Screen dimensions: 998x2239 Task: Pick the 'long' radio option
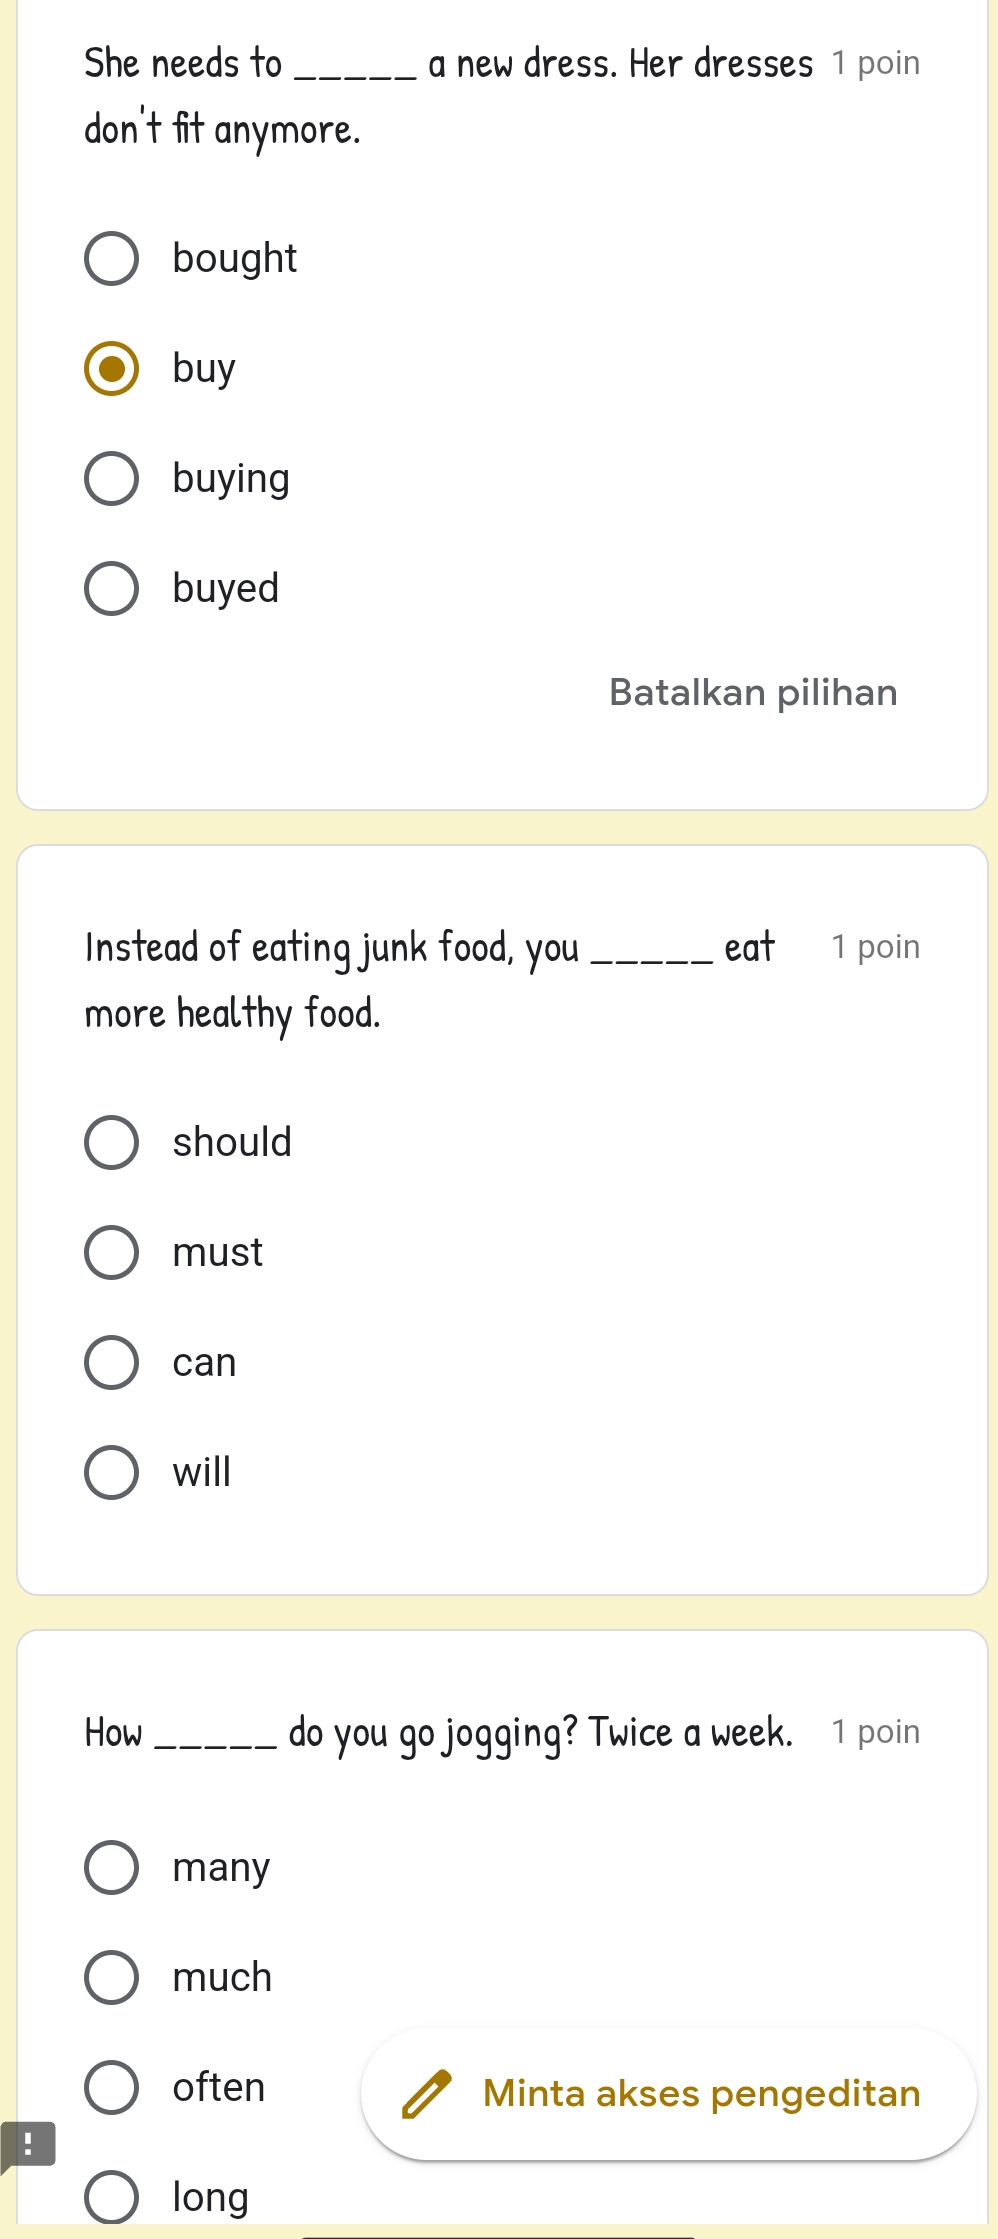[x=111, y=2197]
